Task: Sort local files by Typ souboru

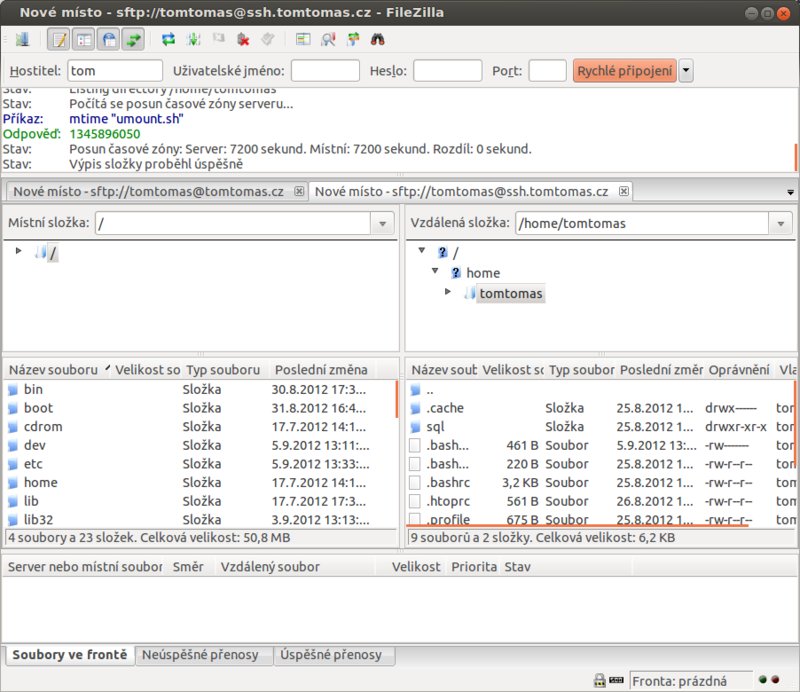Action: coord(223,369)
